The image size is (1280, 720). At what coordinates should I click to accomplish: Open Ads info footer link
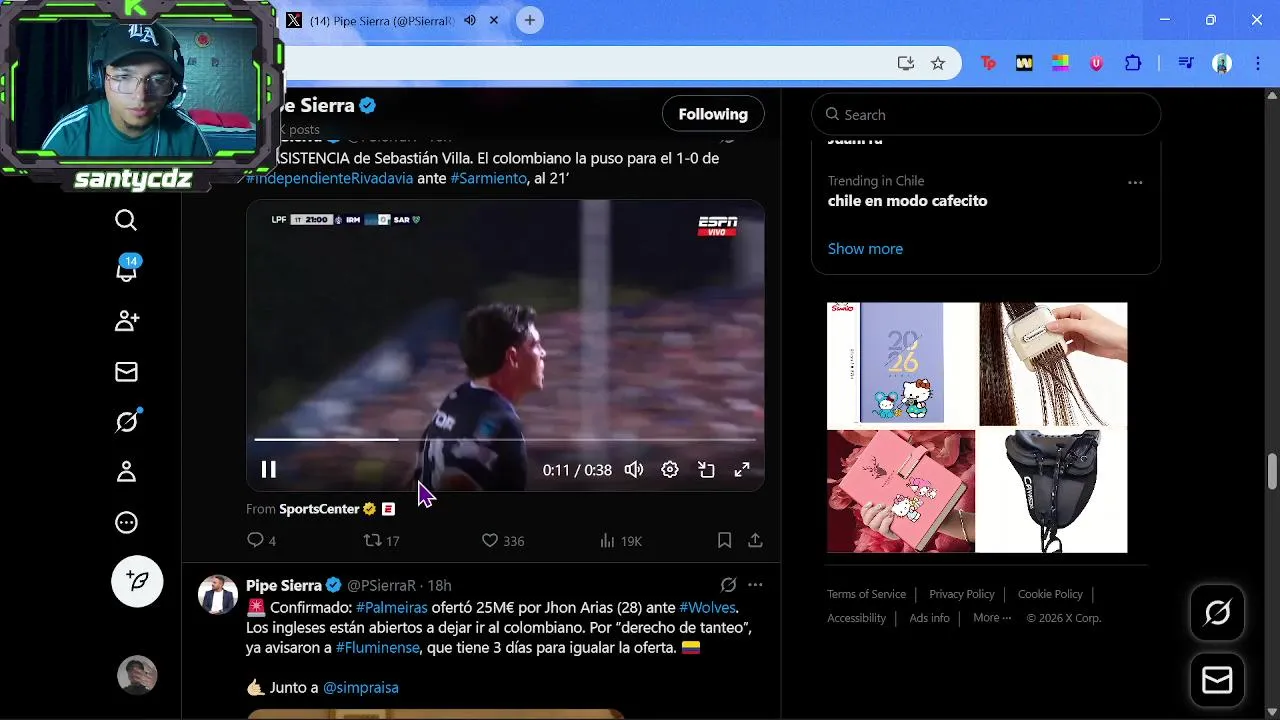coord(929,618)
